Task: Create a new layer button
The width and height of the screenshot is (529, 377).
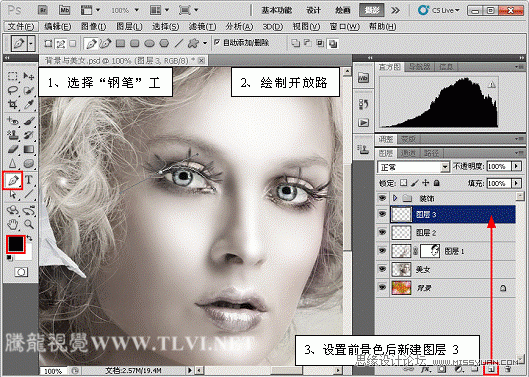Action: pyautogui.click(x=492, y=369)
